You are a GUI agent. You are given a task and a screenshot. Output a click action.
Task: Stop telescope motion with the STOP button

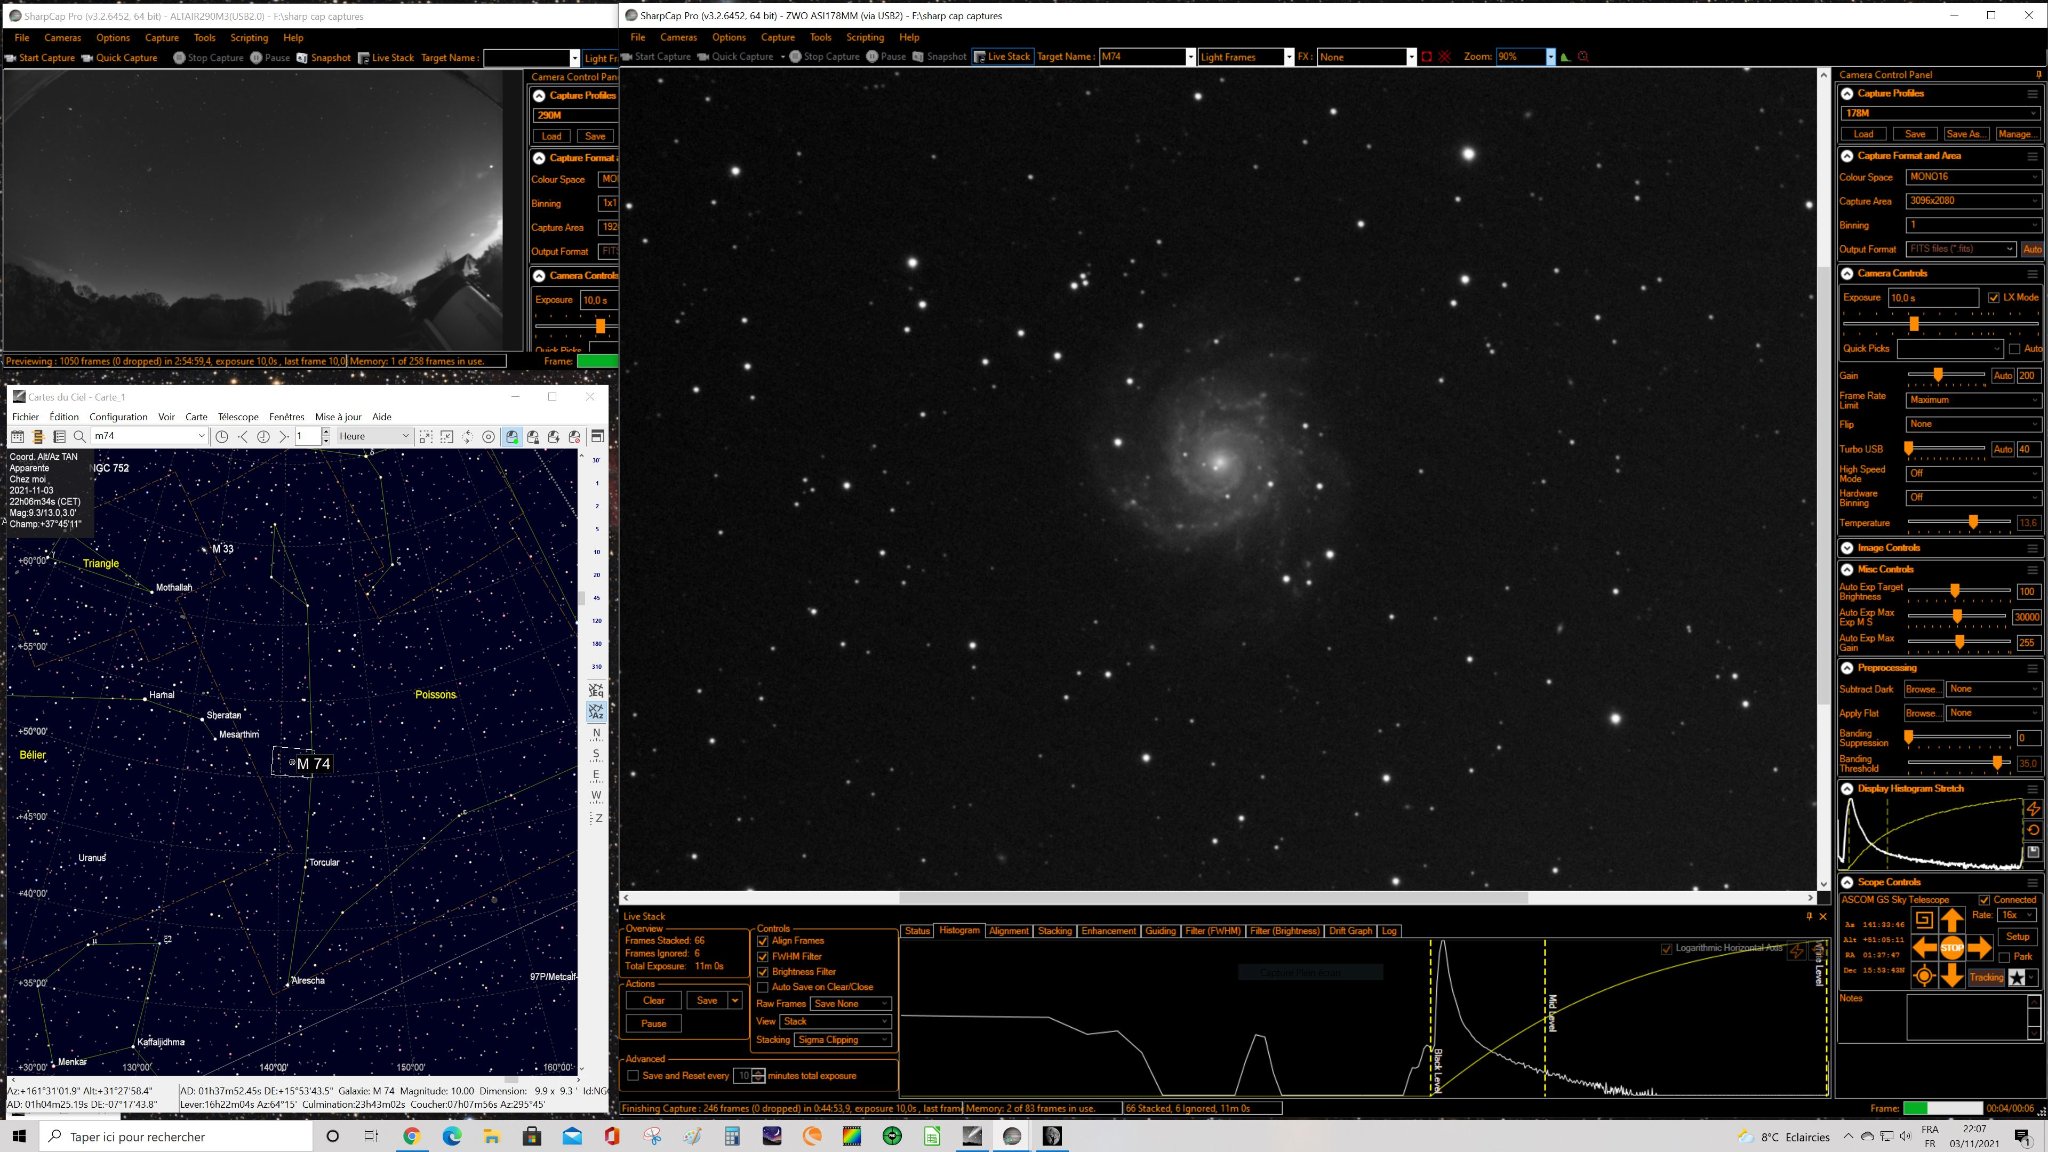tap(1951, 948)
